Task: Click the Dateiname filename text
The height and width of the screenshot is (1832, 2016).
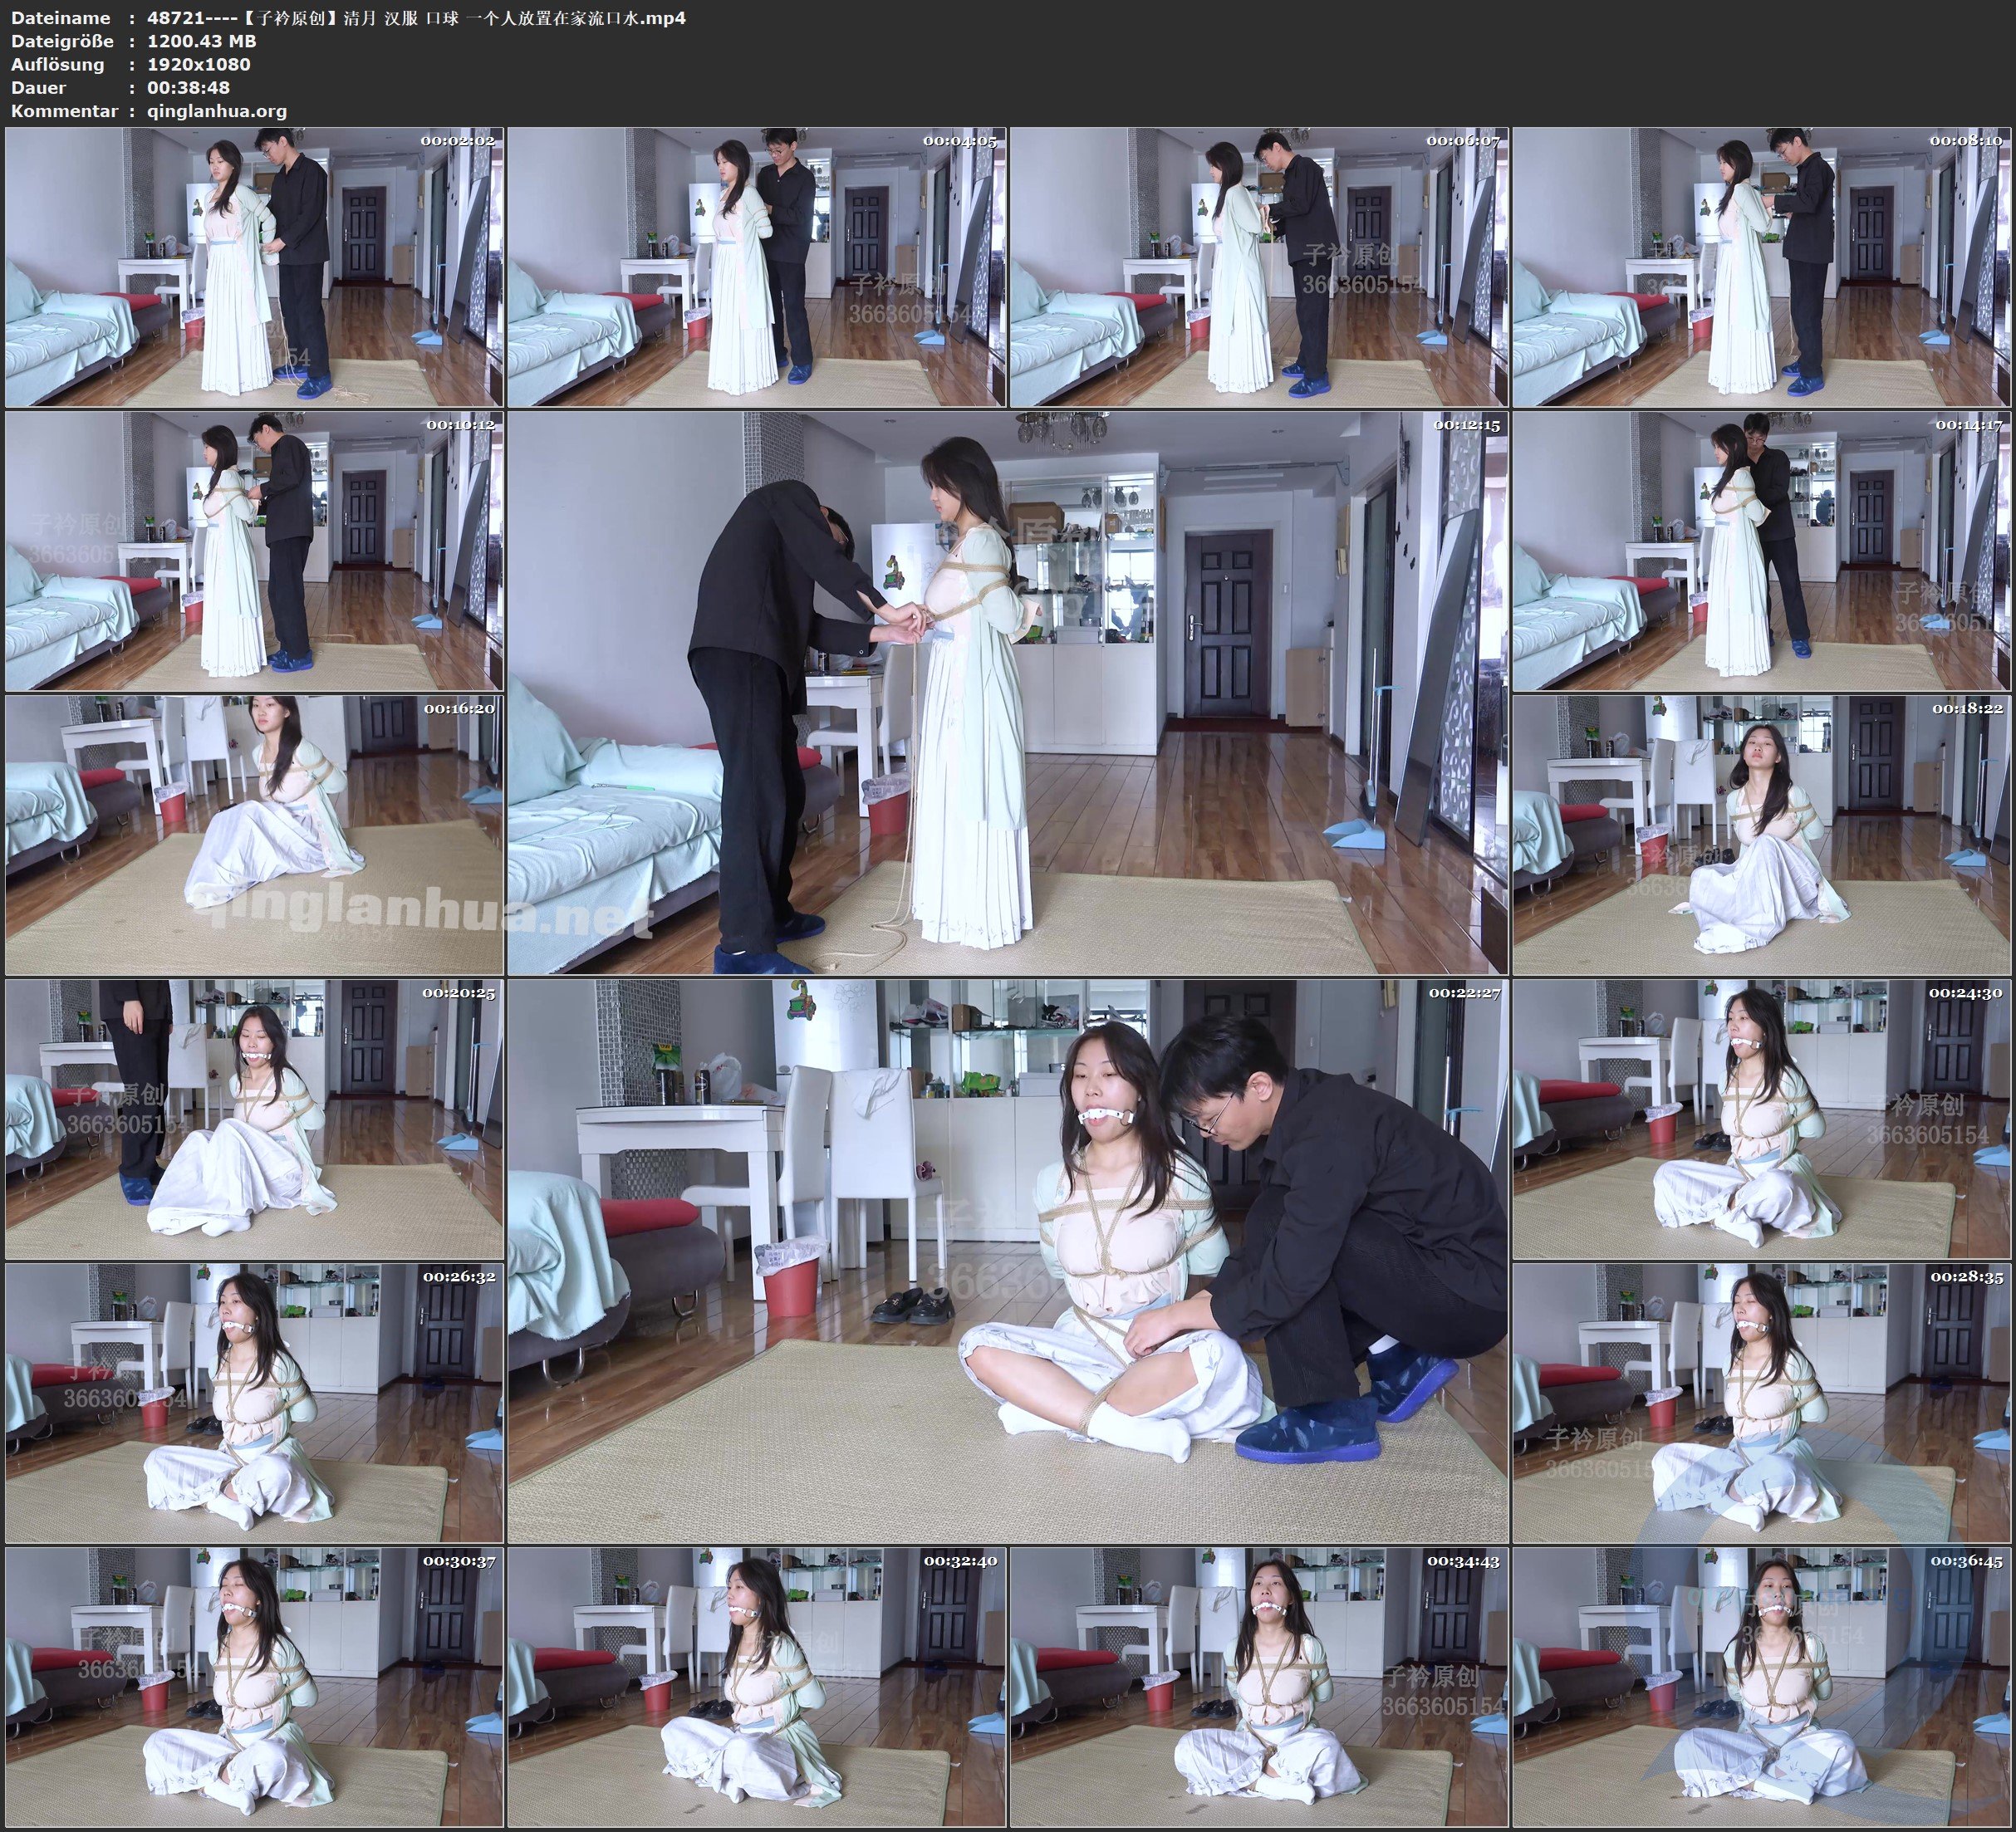Action: tap(415, 18)
